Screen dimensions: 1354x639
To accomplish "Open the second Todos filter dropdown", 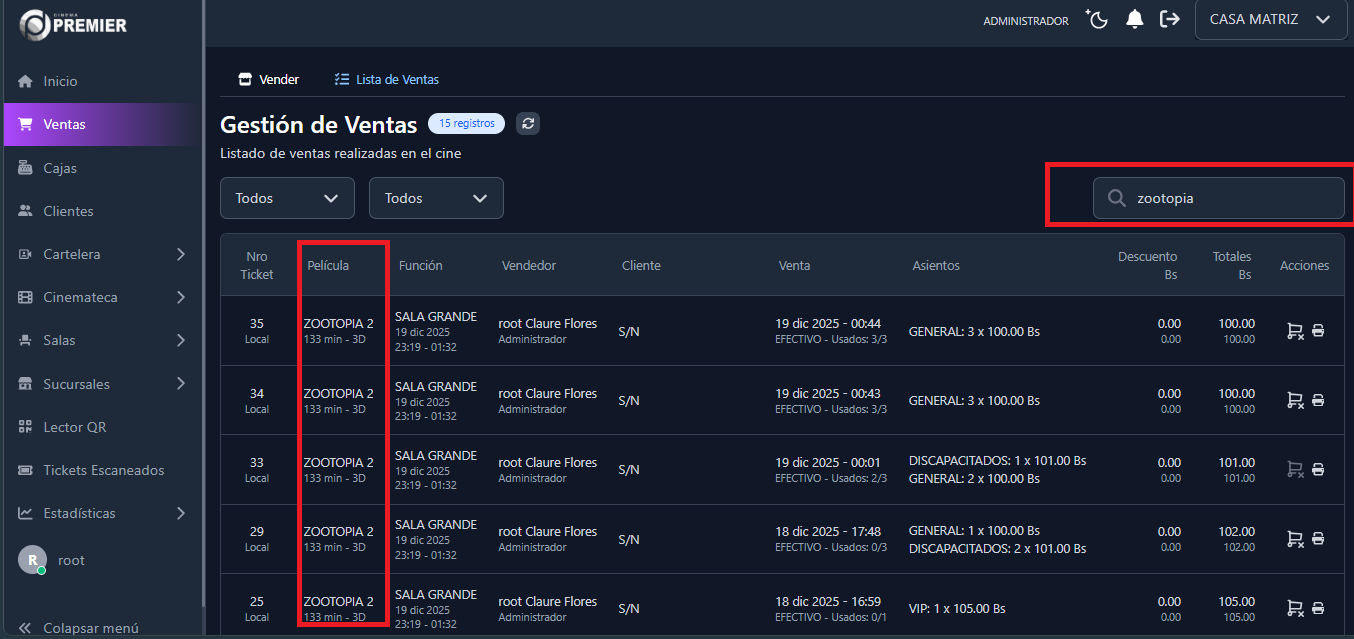I will click(x=436, y=198).
